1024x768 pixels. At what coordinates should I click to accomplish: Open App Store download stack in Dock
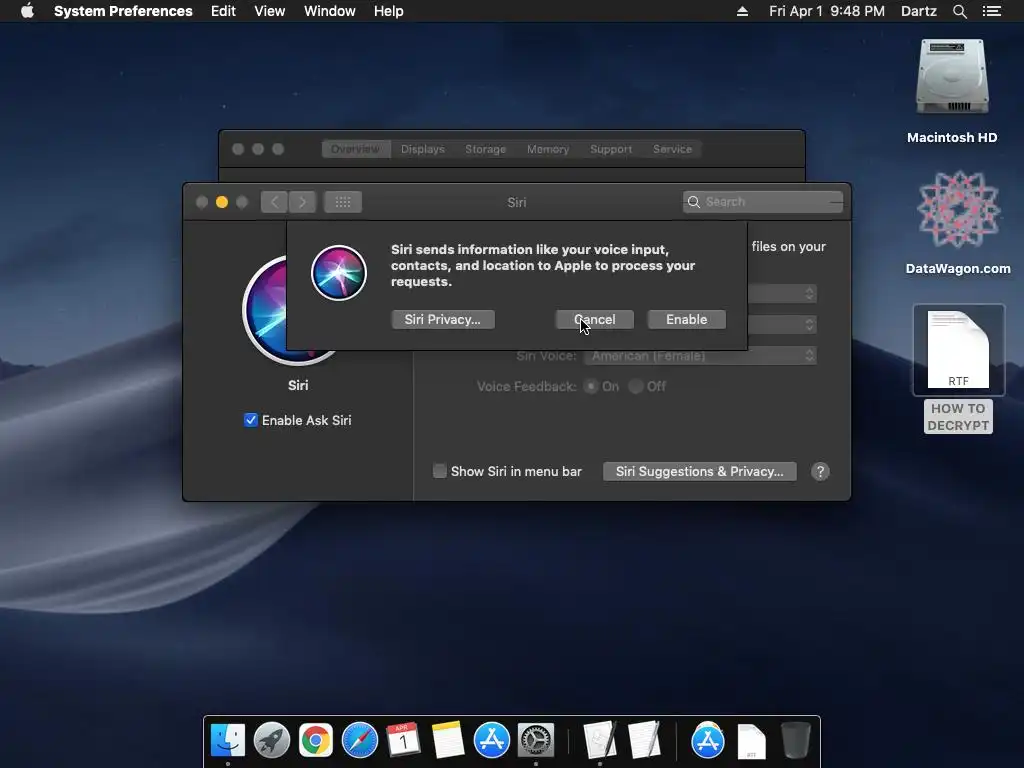click(708, 741)
